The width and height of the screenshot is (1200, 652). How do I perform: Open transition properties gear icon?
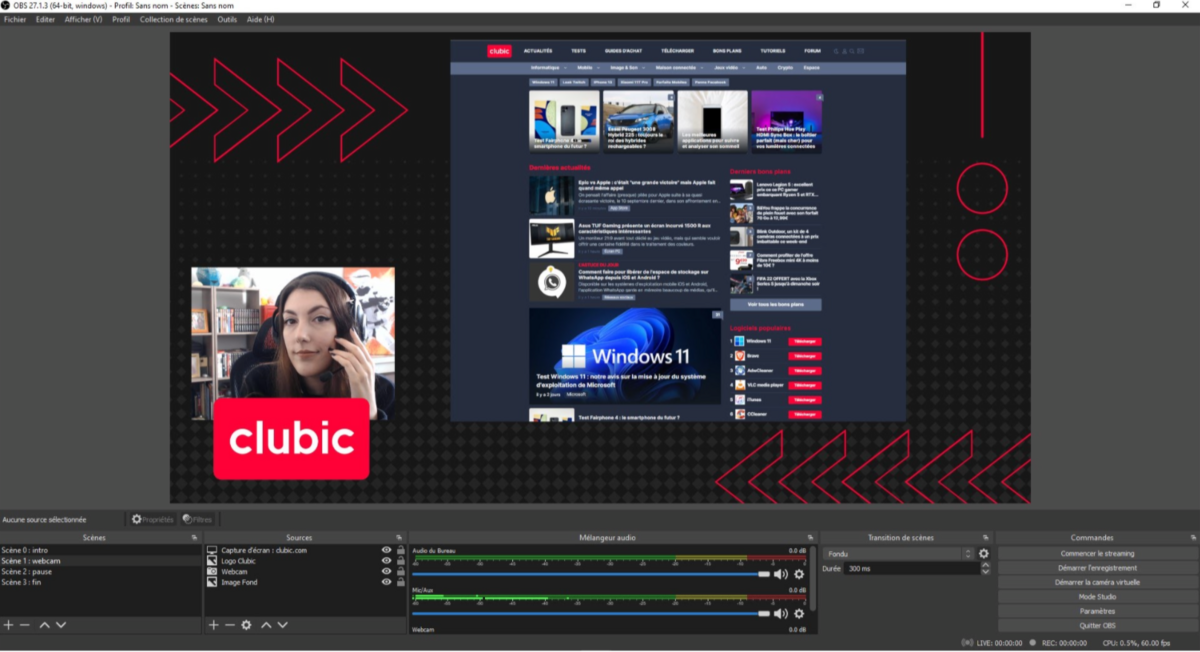tap(984, 553)
